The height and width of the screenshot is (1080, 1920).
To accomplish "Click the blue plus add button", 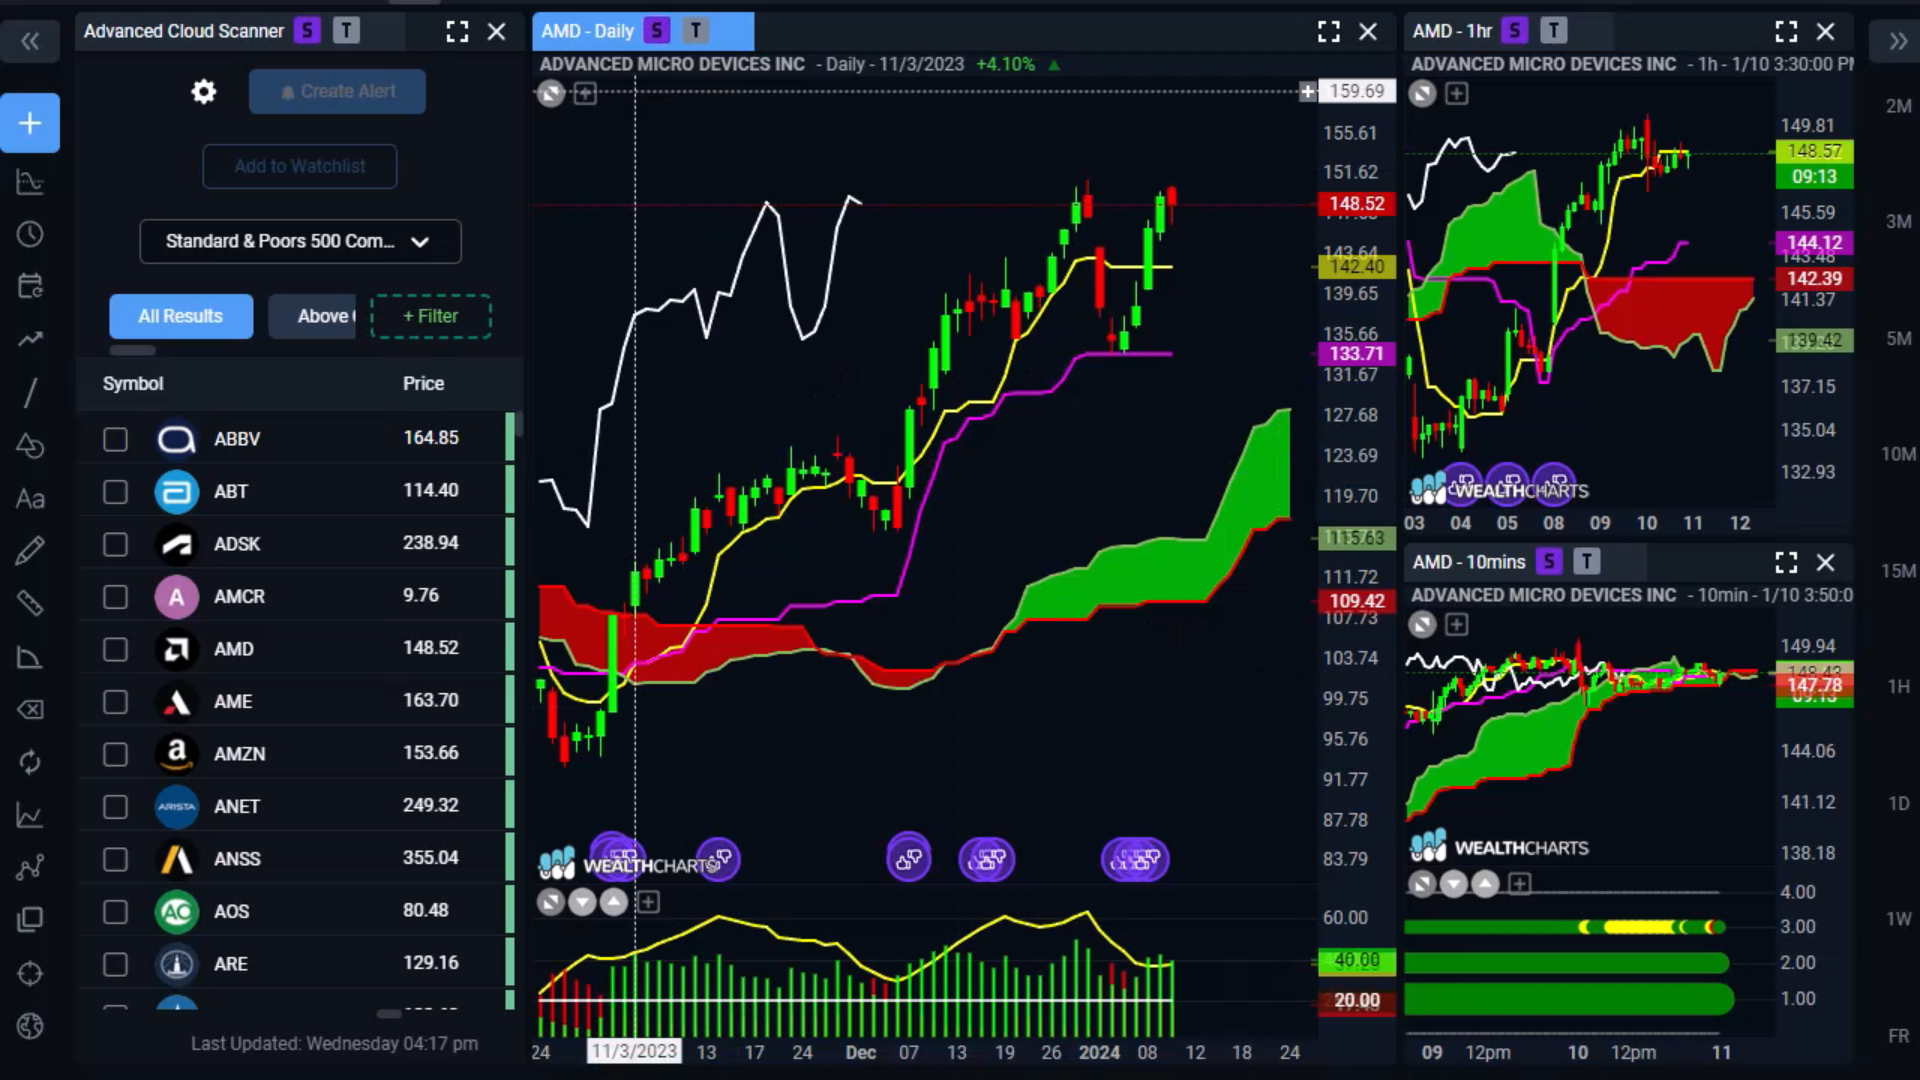I will point(30,123).
